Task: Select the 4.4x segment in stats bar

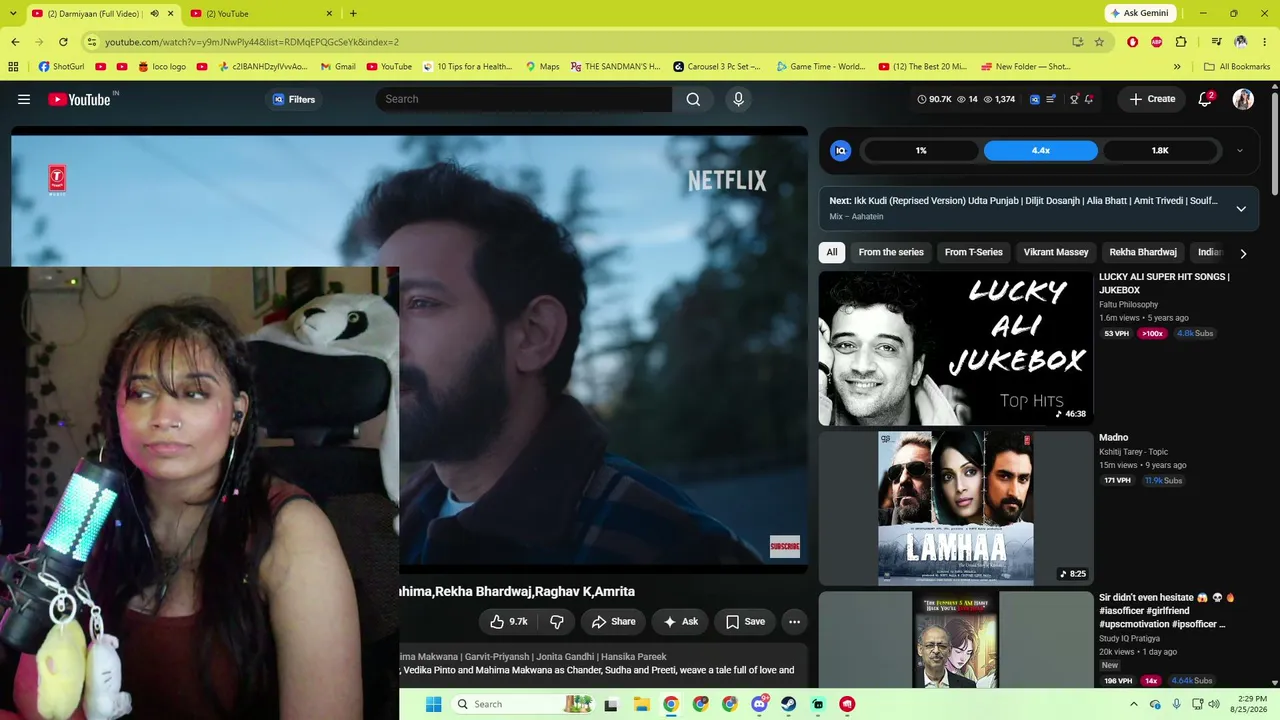Action: 1041,150
